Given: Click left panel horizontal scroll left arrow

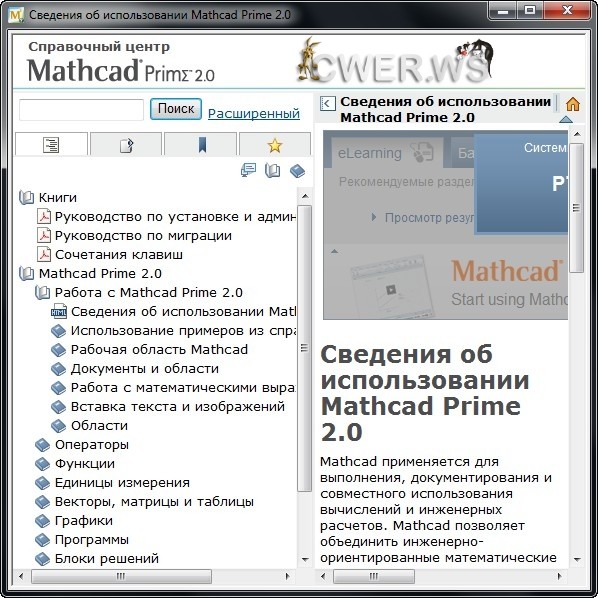Looking at the screenshot, I should [21, 576].
